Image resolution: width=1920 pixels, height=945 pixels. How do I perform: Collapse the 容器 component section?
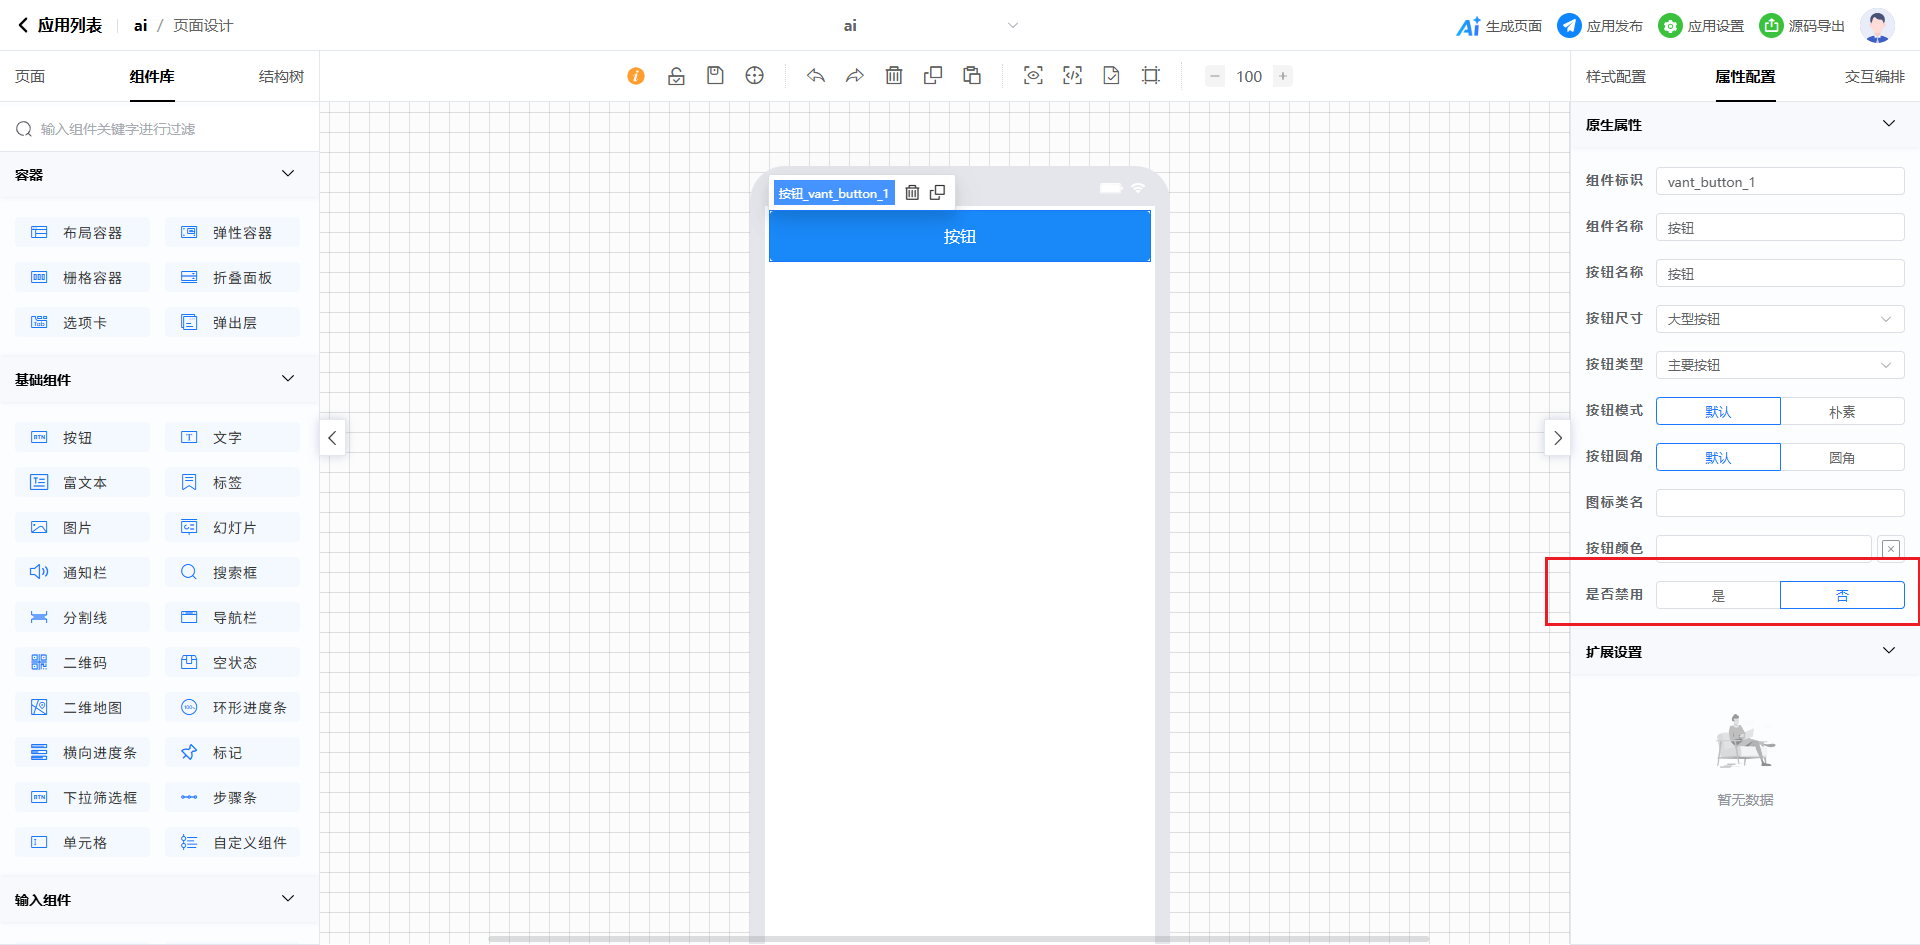288,174
